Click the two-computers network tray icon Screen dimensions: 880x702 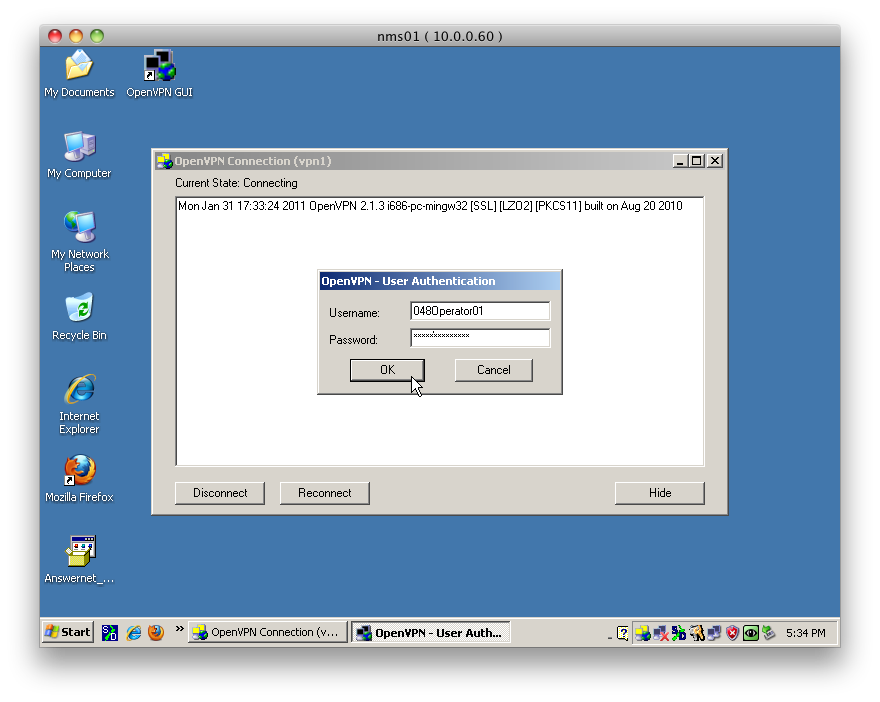(x=714, y=634)
